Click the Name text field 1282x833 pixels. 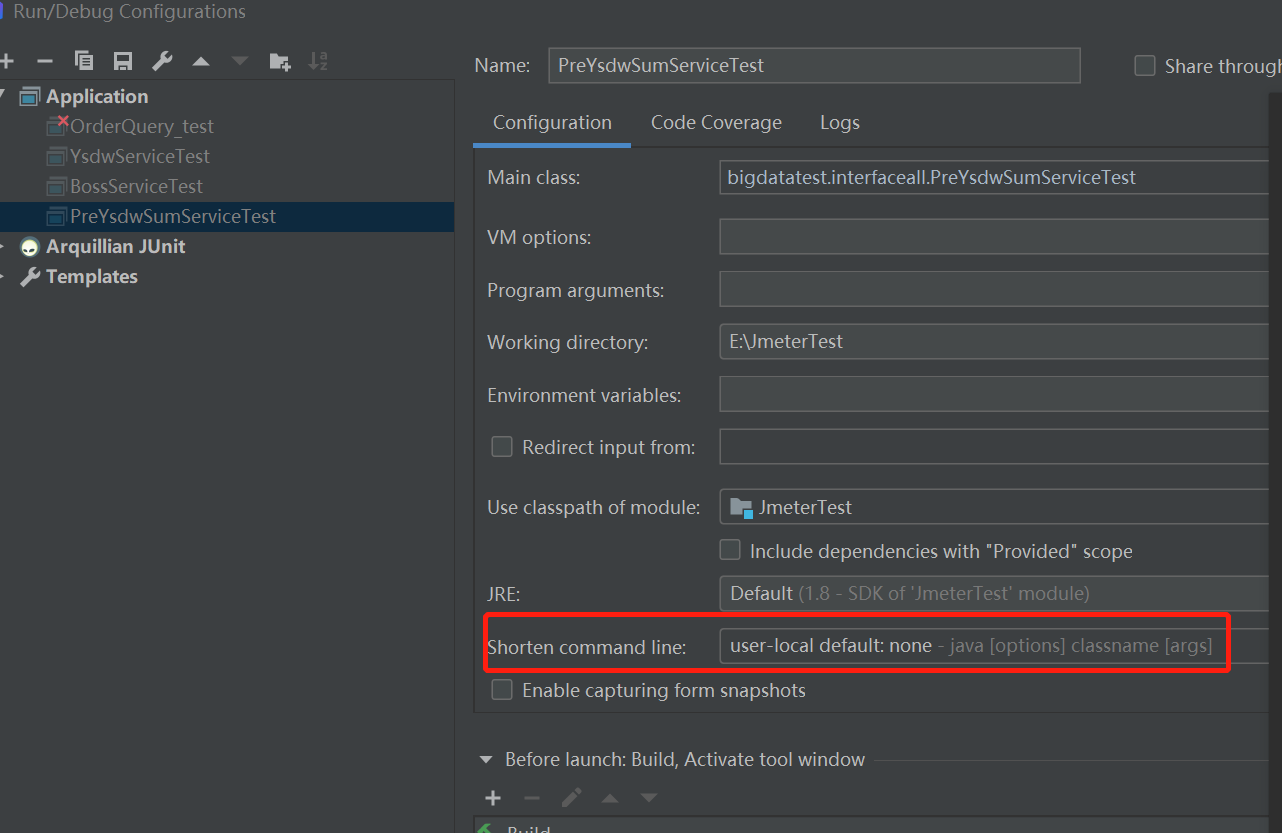[814, 66]
